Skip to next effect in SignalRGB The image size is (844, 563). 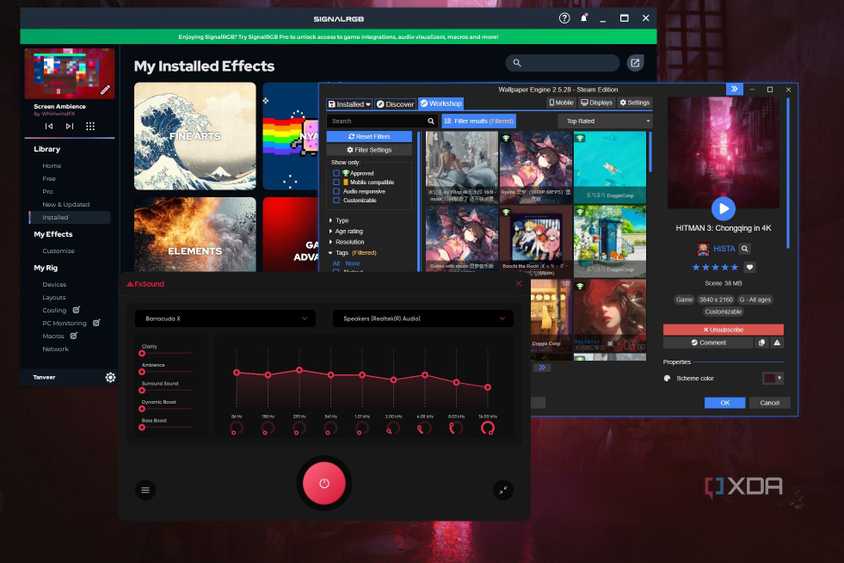(x=69, y=126)
